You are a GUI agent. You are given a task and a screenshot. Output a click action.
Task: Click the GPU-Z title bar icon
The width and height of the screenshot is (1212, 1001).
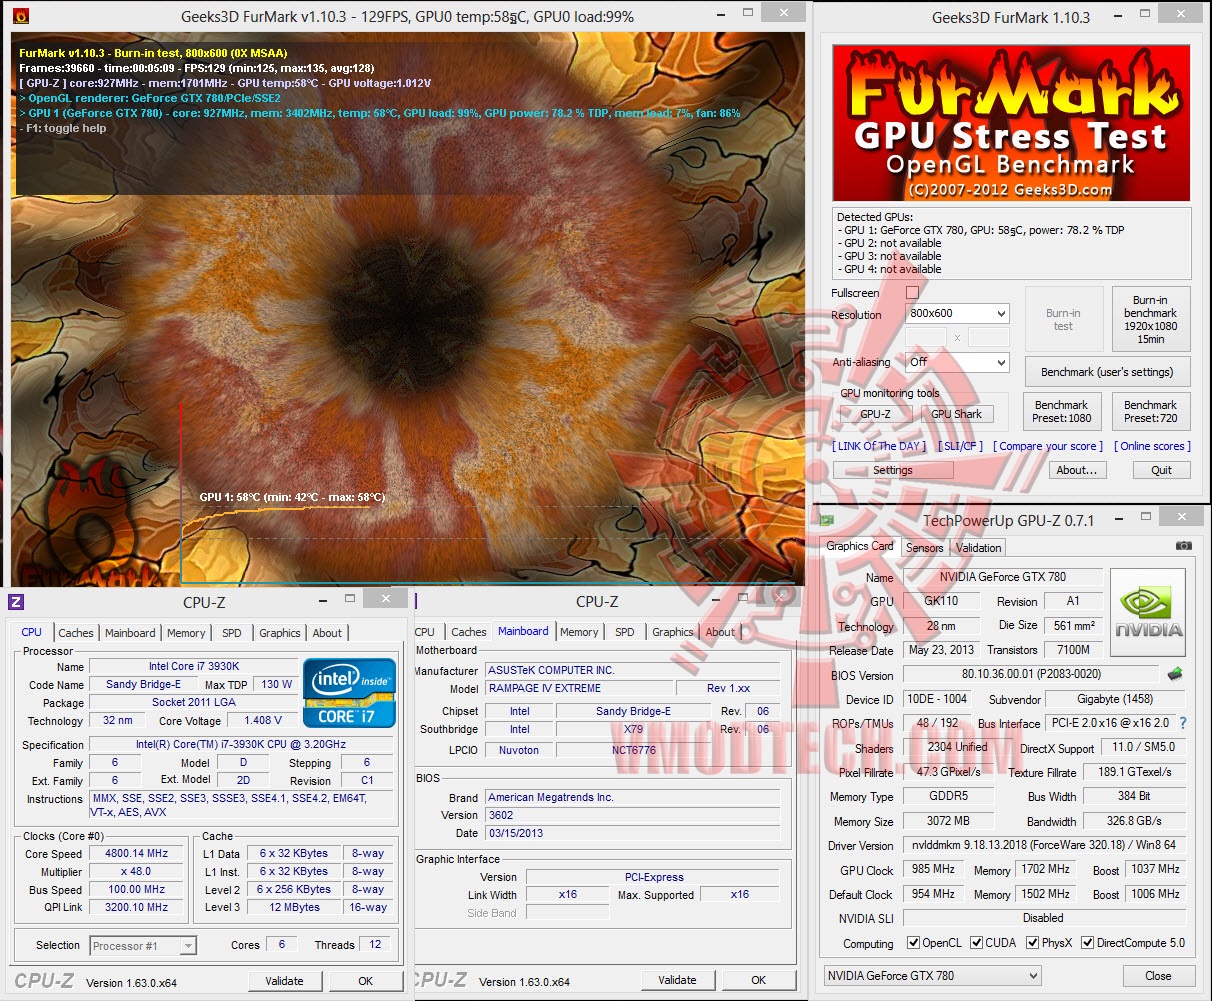(x=827, y=520)
